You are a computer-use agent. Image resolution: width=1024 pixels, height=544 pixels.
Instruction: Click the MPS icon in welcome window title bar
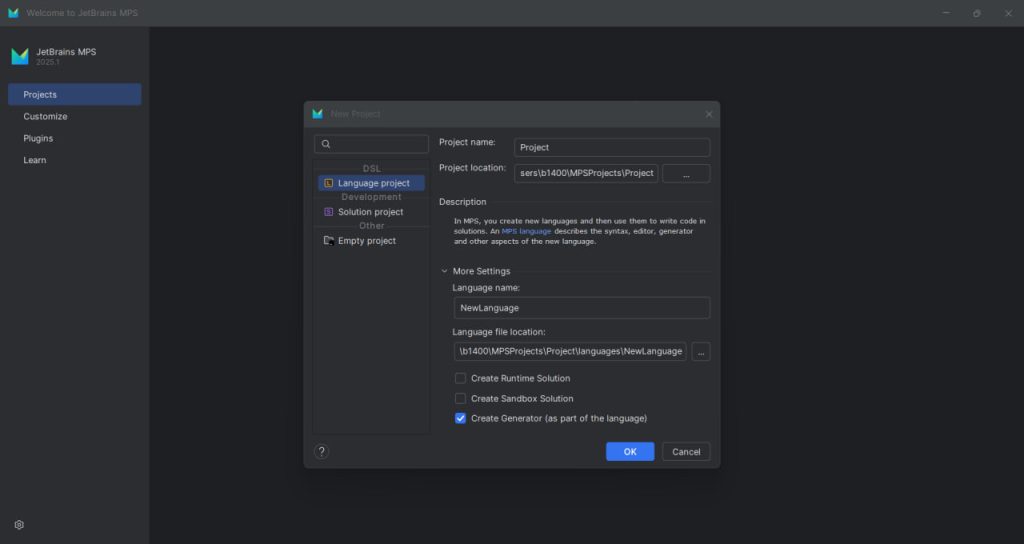click(x=13, y=13)
